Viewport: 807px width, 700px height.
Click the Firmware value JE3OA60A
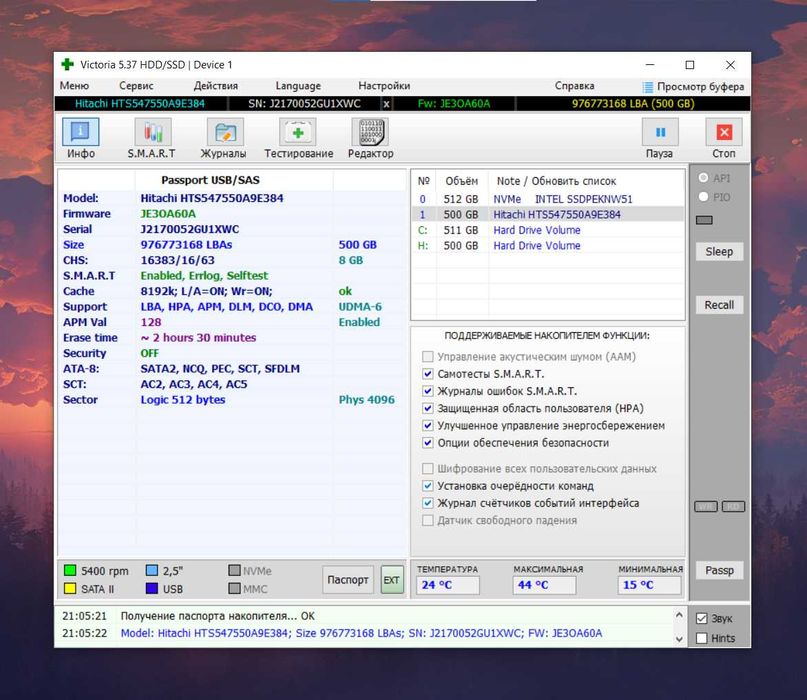coord(168,214)
